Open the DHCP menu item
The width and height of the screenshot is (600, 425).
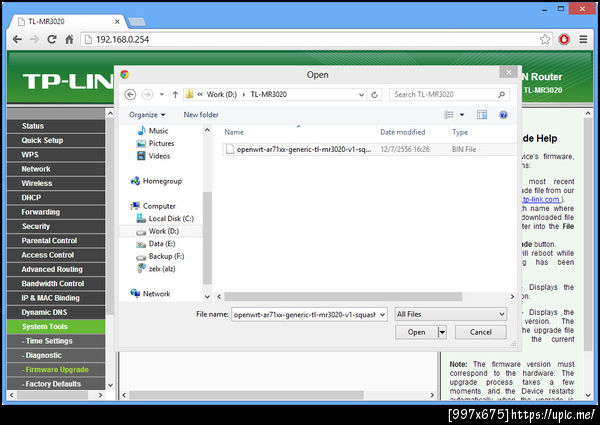[x=56, y=198]
